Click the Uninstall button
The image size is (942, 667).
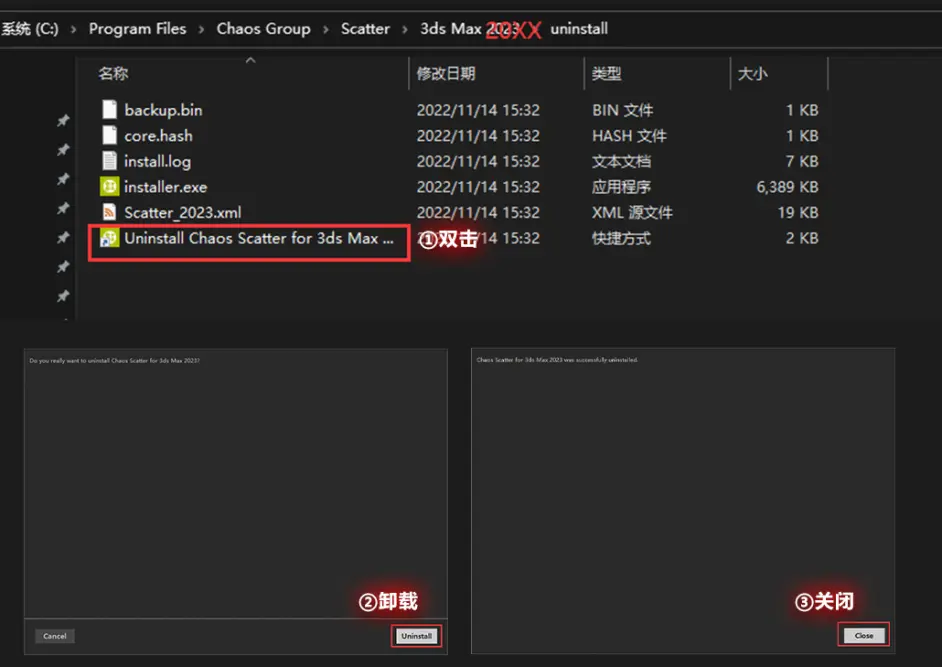(x=416, y=636)
